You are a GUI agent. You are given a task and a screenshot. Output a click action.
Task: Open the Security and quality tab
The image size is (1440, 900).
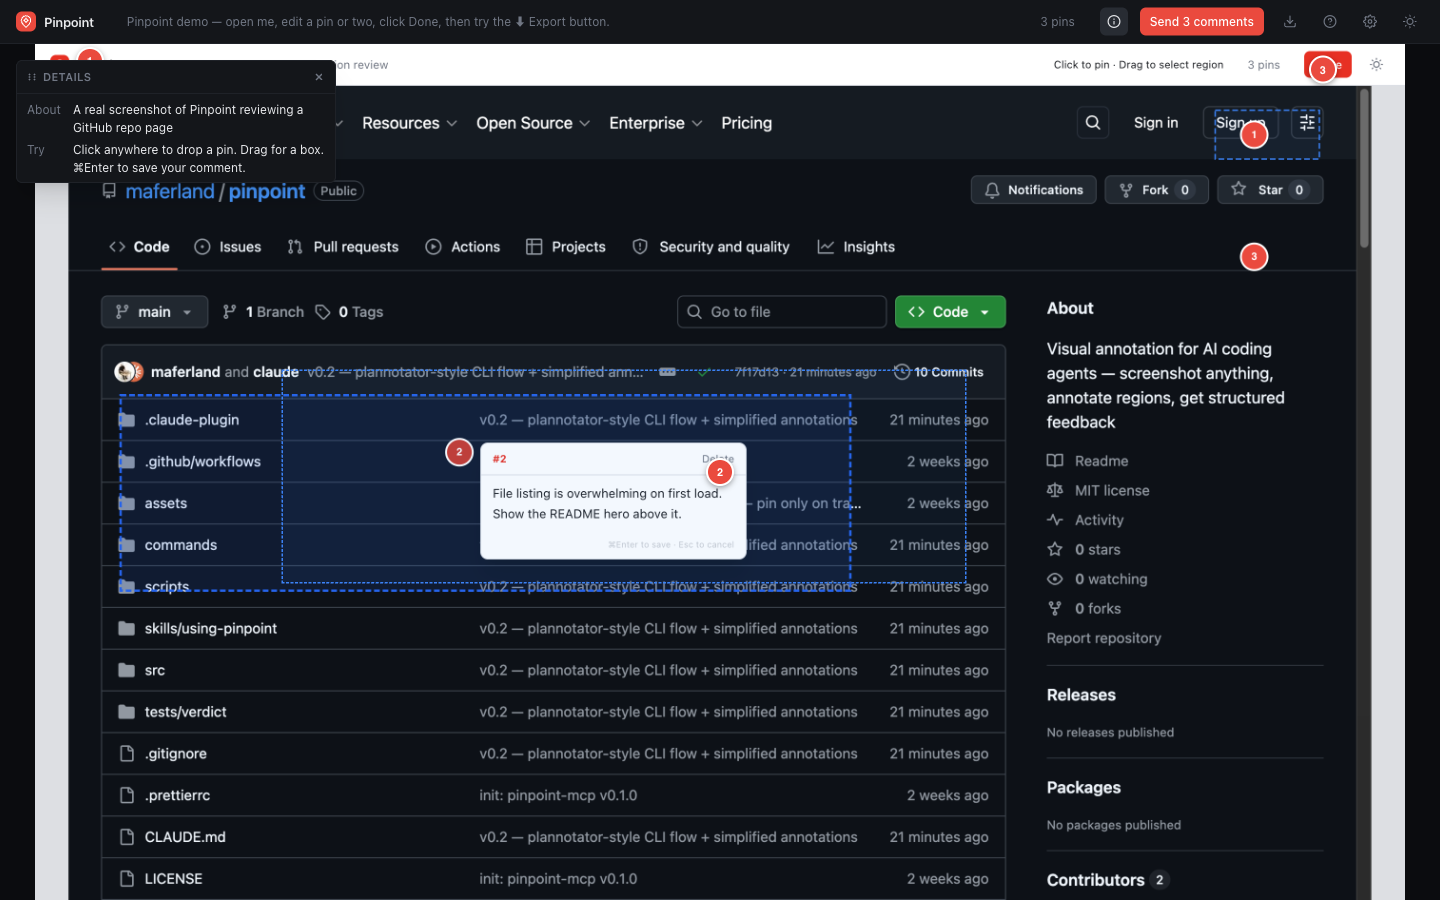pyautogui.click(x=711, y=247)
